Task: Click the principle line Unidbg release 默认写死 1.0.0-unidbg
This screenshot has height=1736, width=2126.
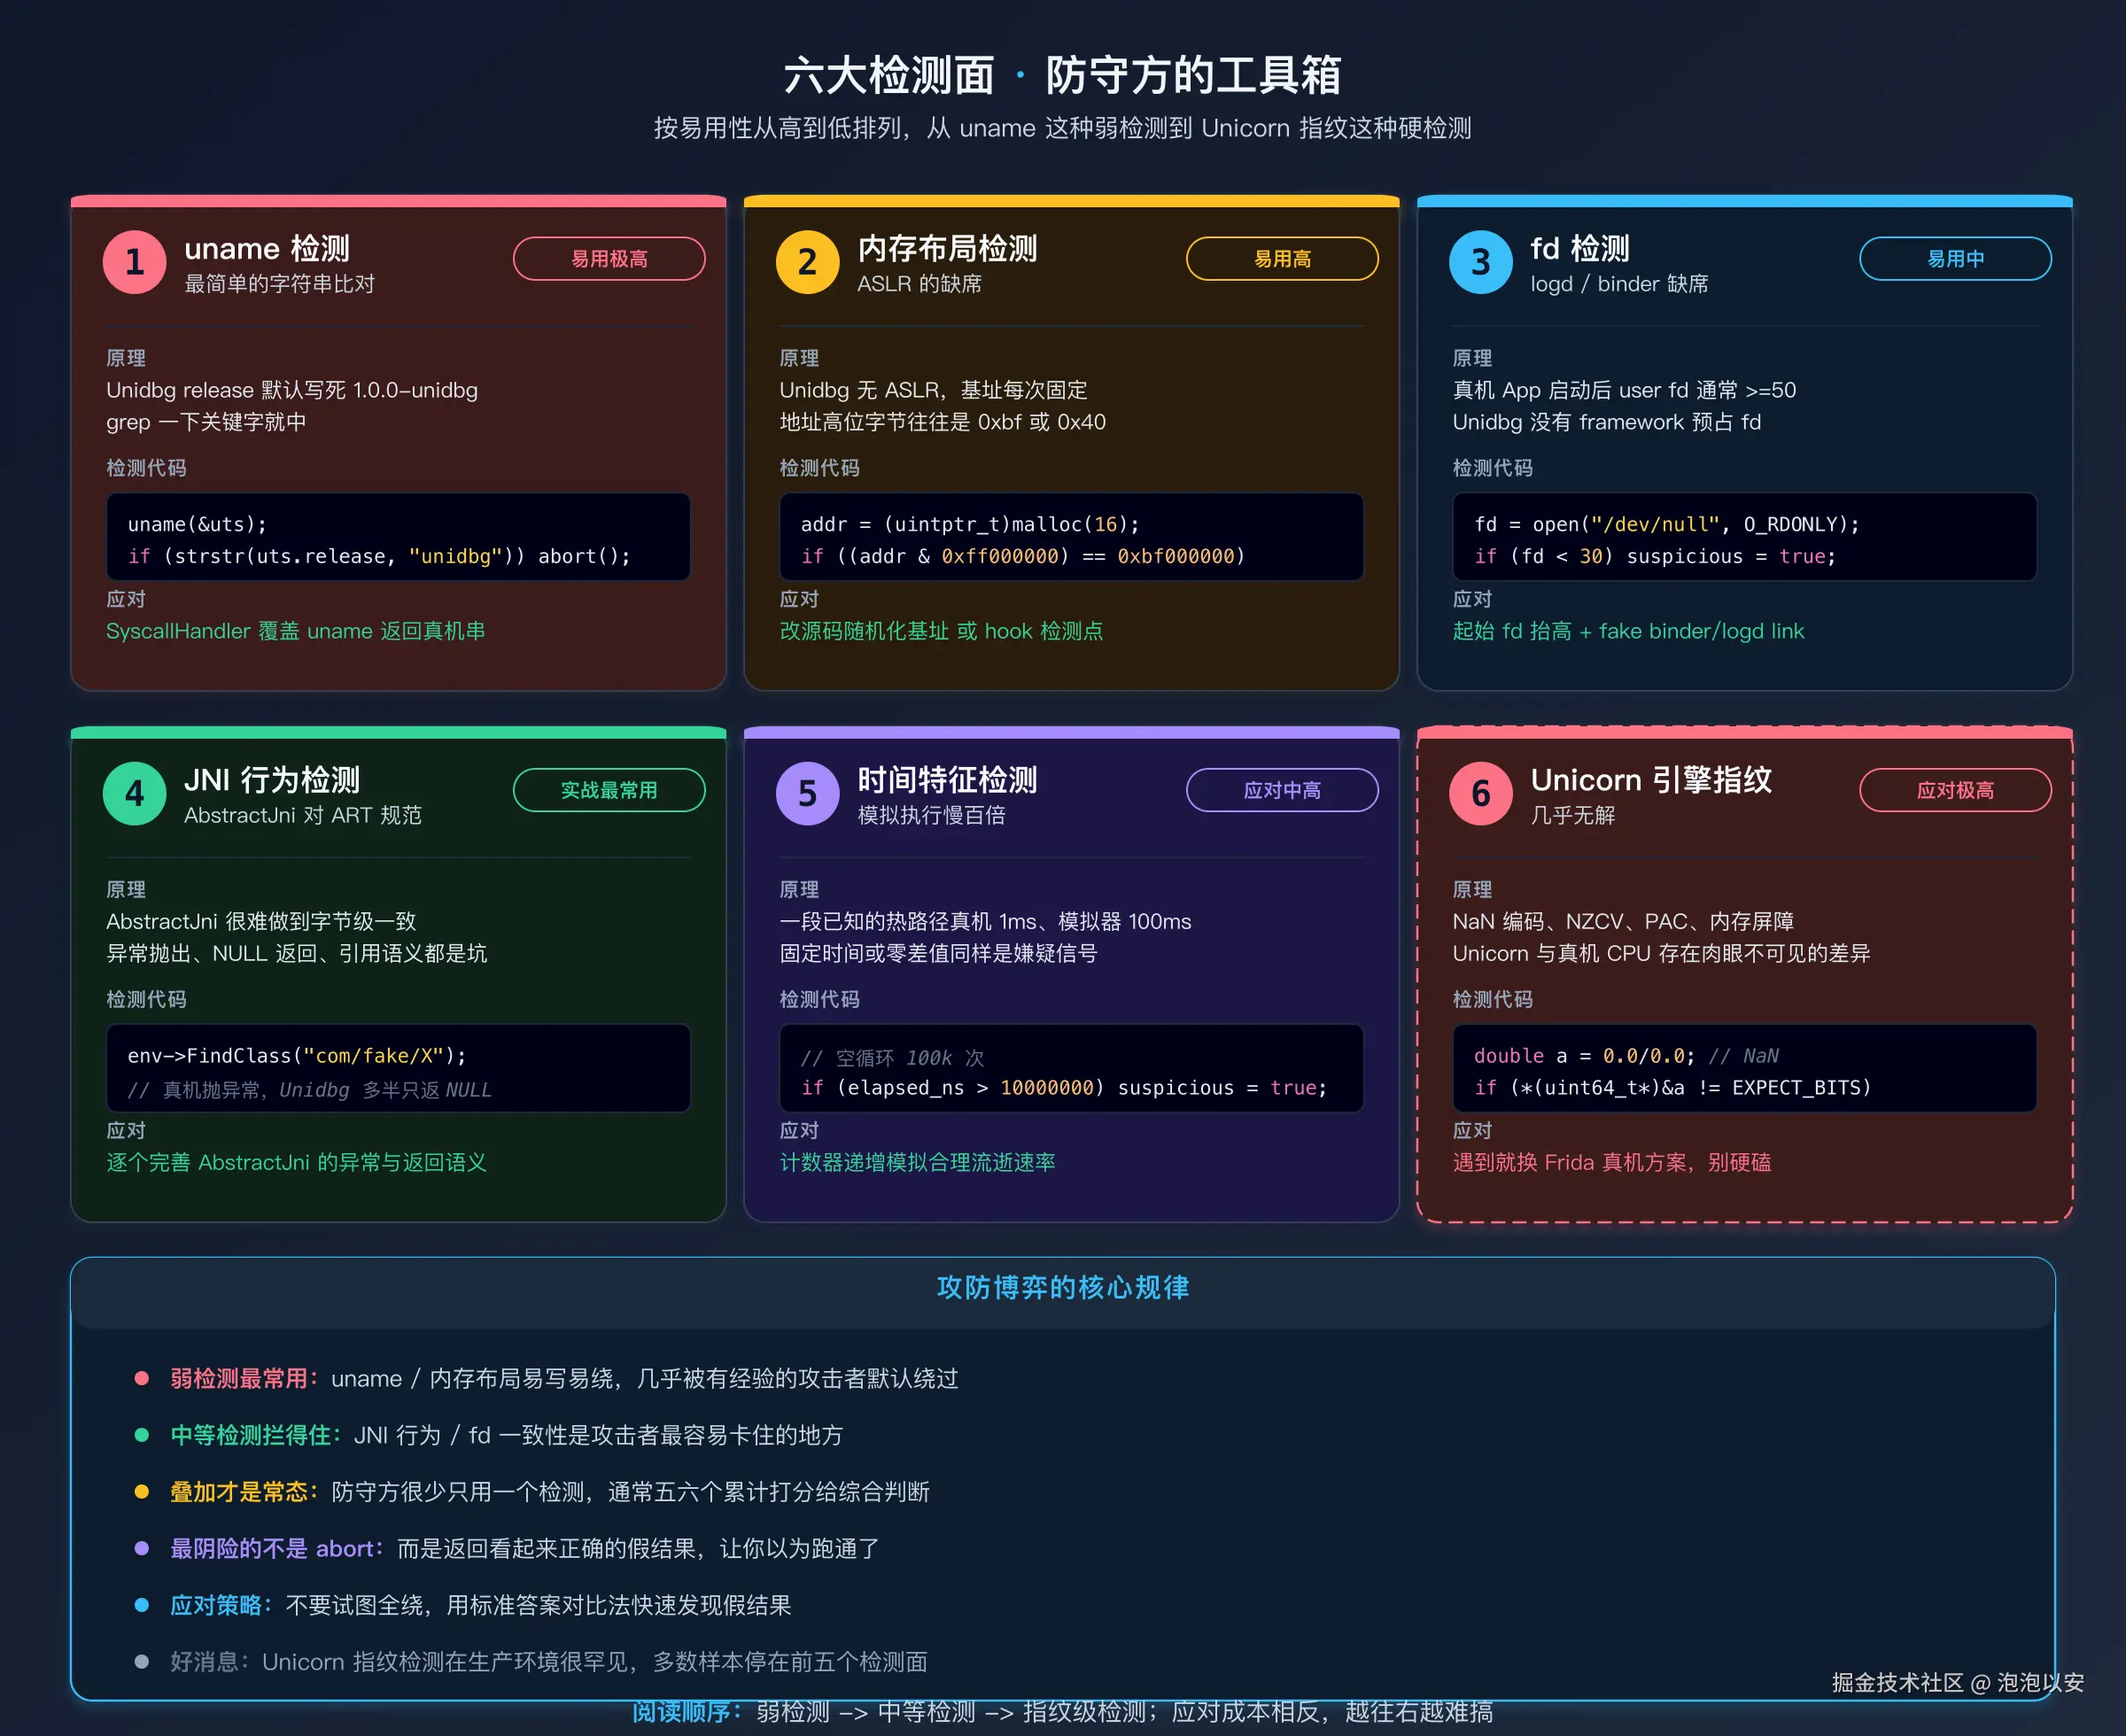Action: click(x=292, y=390)
